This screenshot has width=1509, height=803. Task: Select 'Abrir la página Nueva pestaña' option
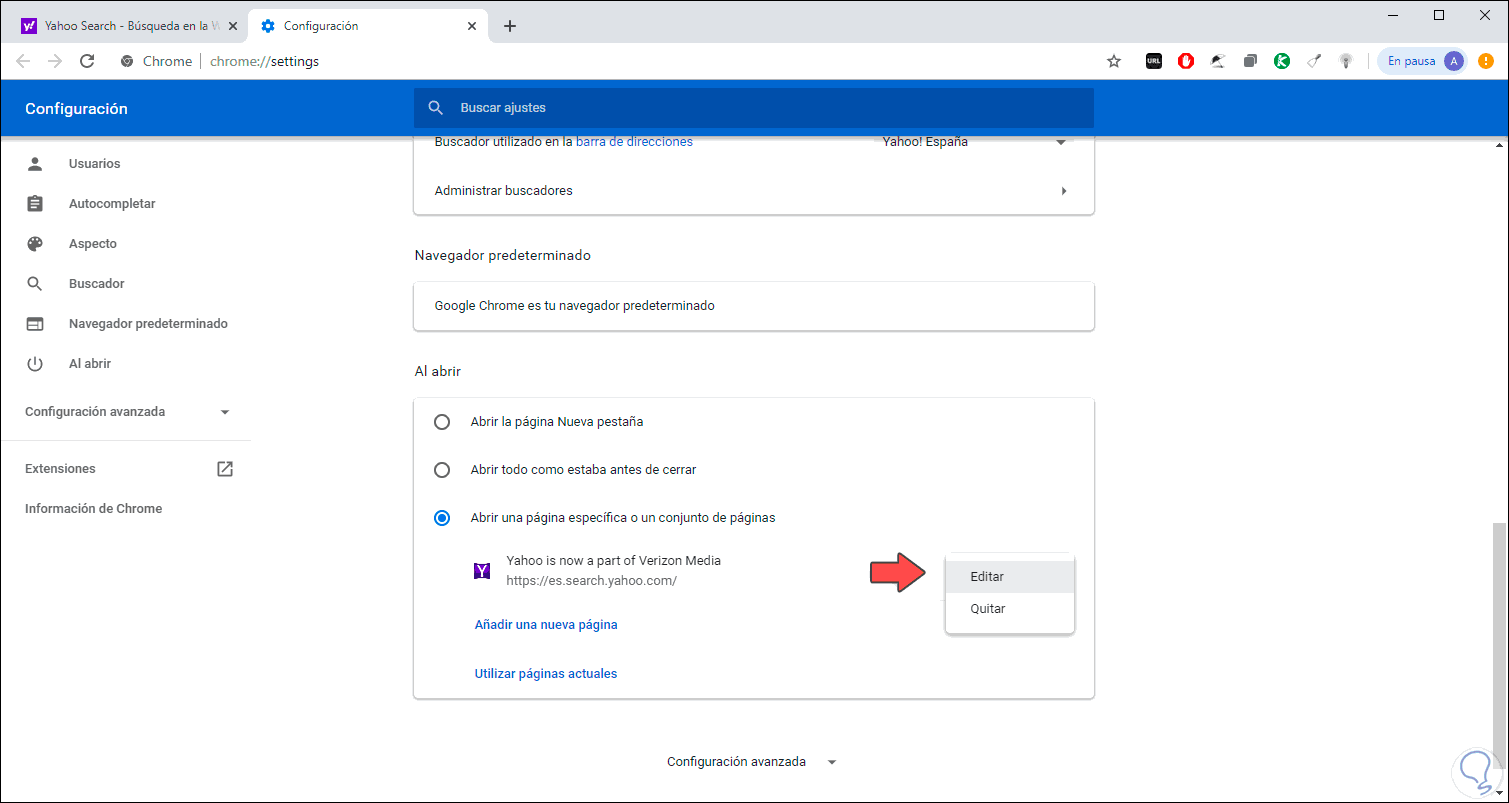coord(442,422)
